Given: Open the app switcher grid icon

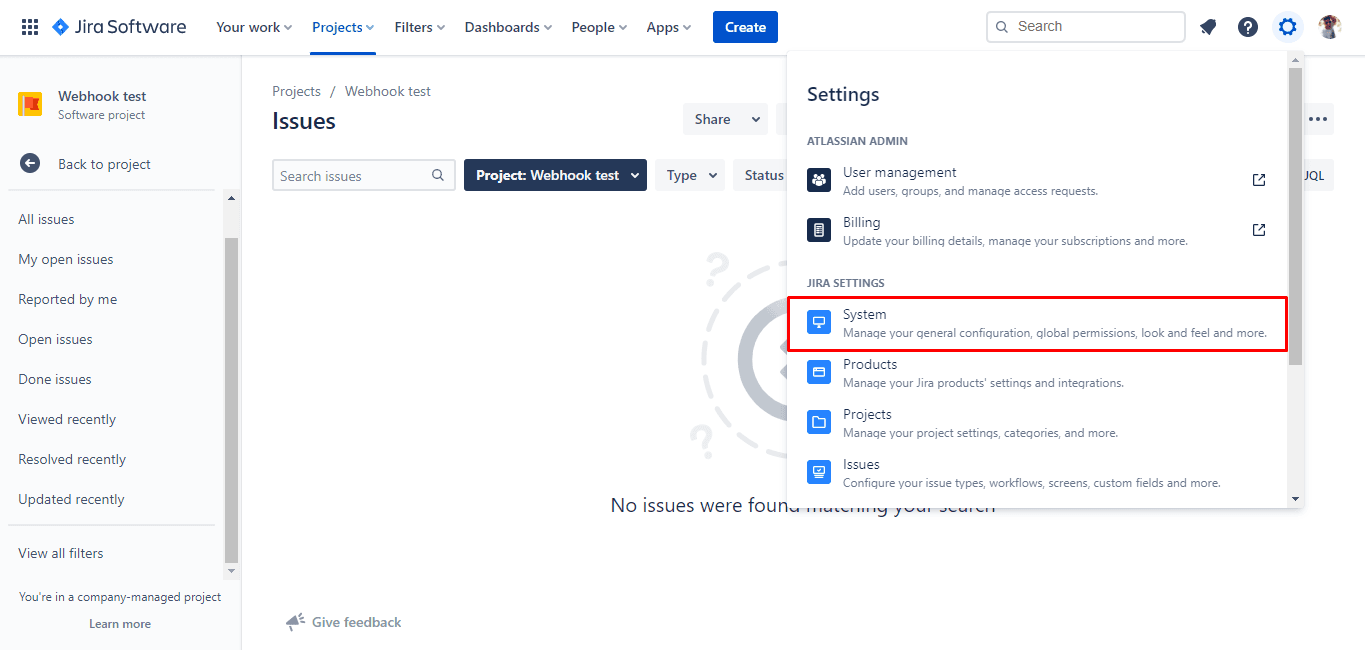Looking at the screenshot, I should click(x=30, y=27).
